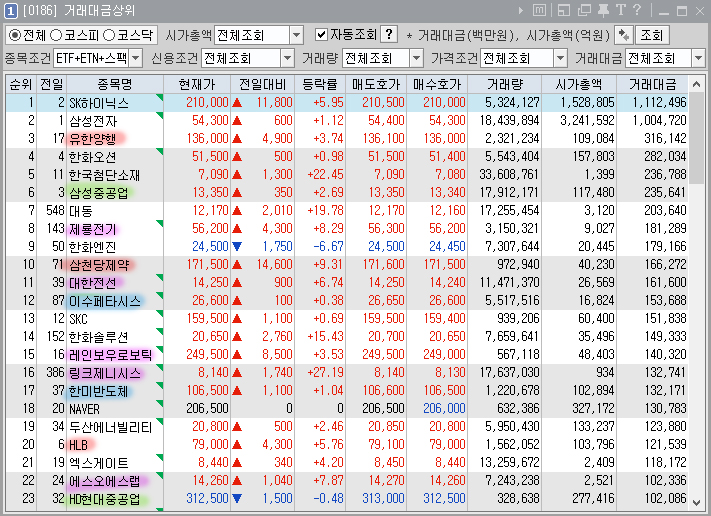Click the 거래대금 column header

(652, 84)
